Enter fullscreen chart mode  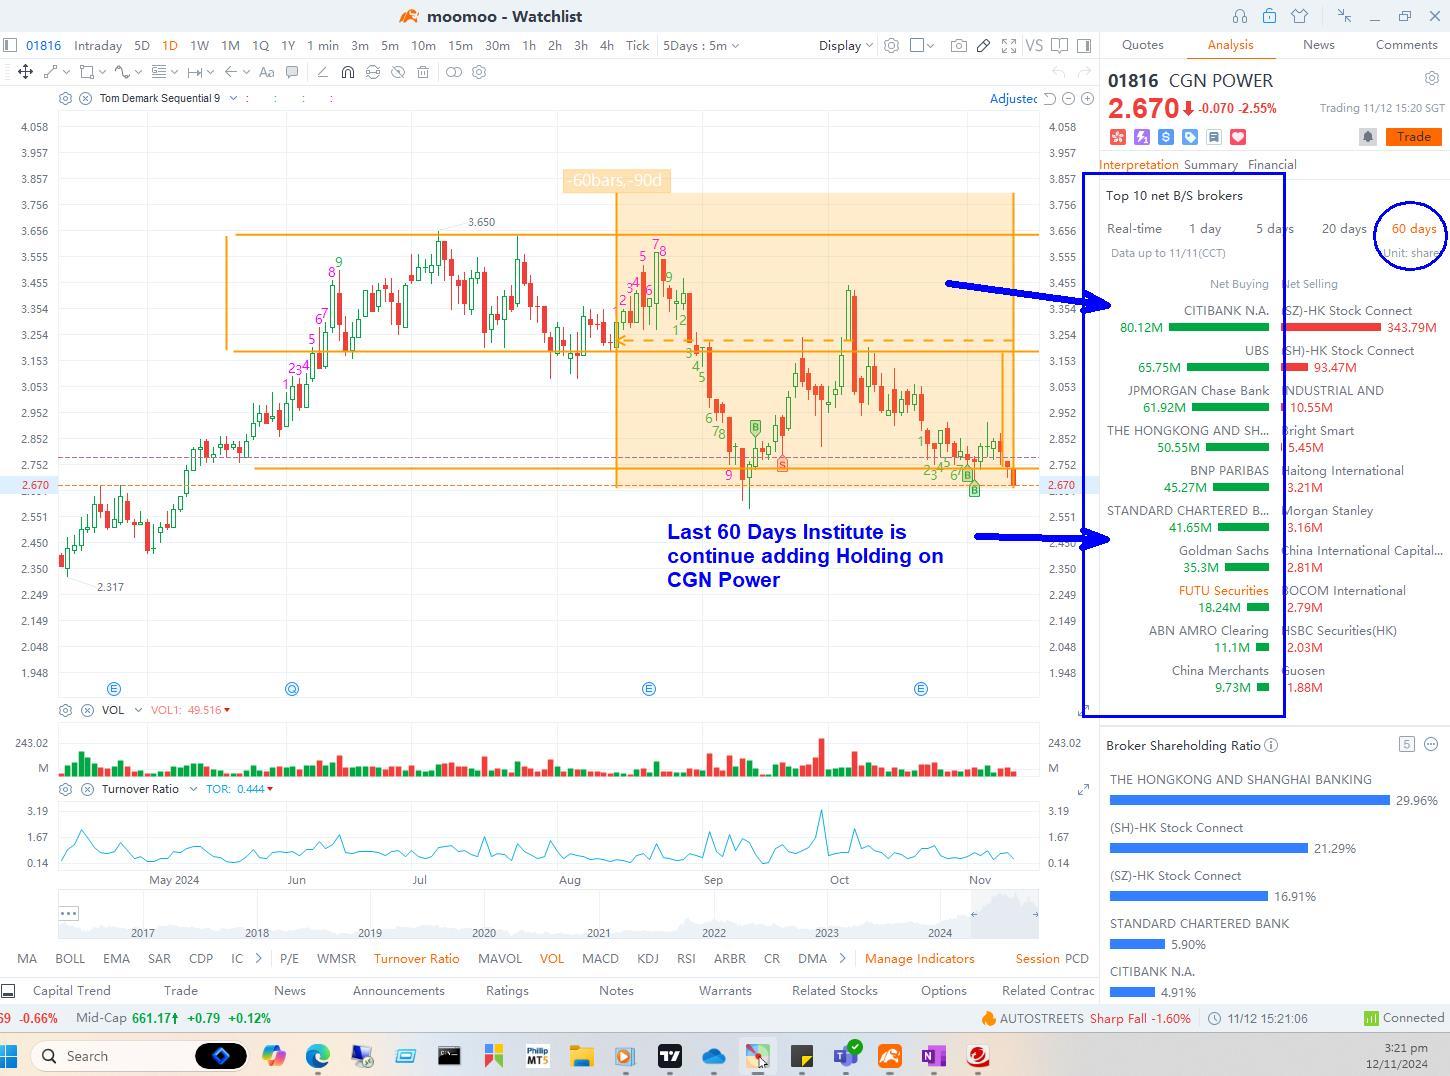point(1009,45)
